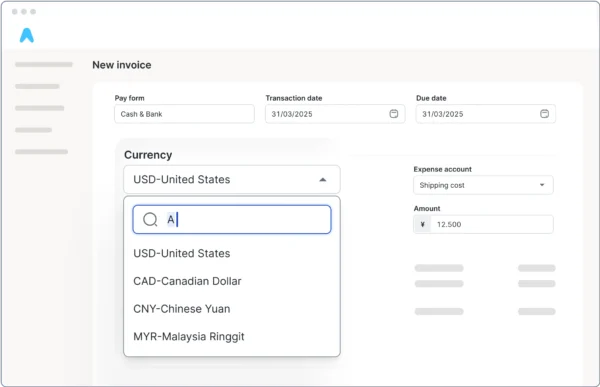Open the Transaction date calendar icon

pyautogui.click(x=394, y=114)
